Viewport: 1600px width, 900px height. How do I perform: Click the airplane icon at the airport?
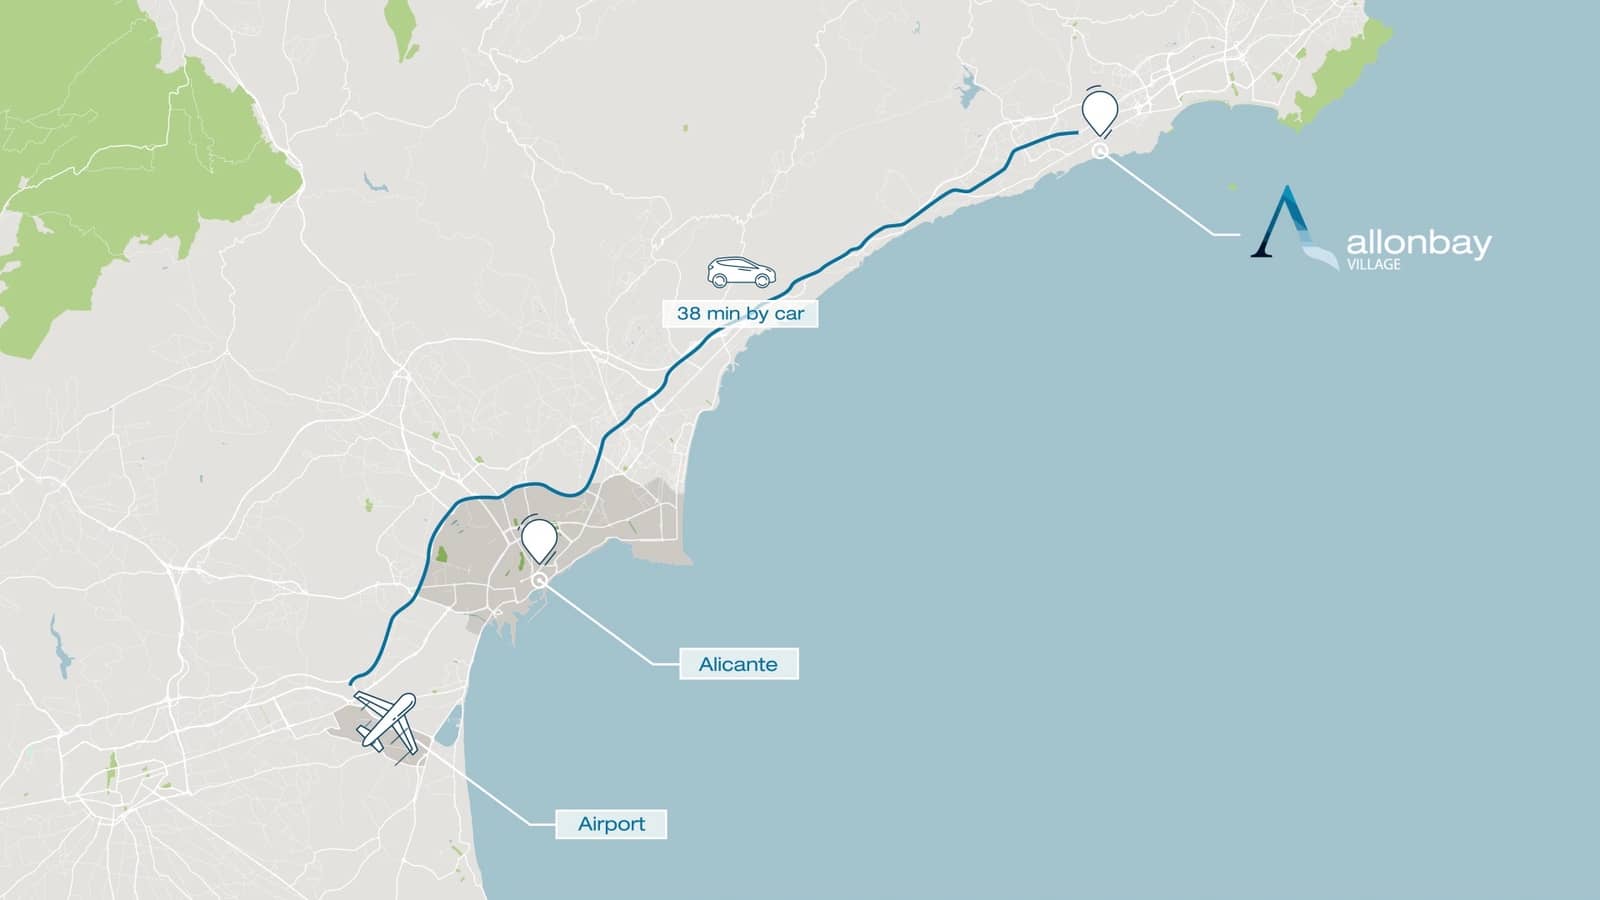387,722
